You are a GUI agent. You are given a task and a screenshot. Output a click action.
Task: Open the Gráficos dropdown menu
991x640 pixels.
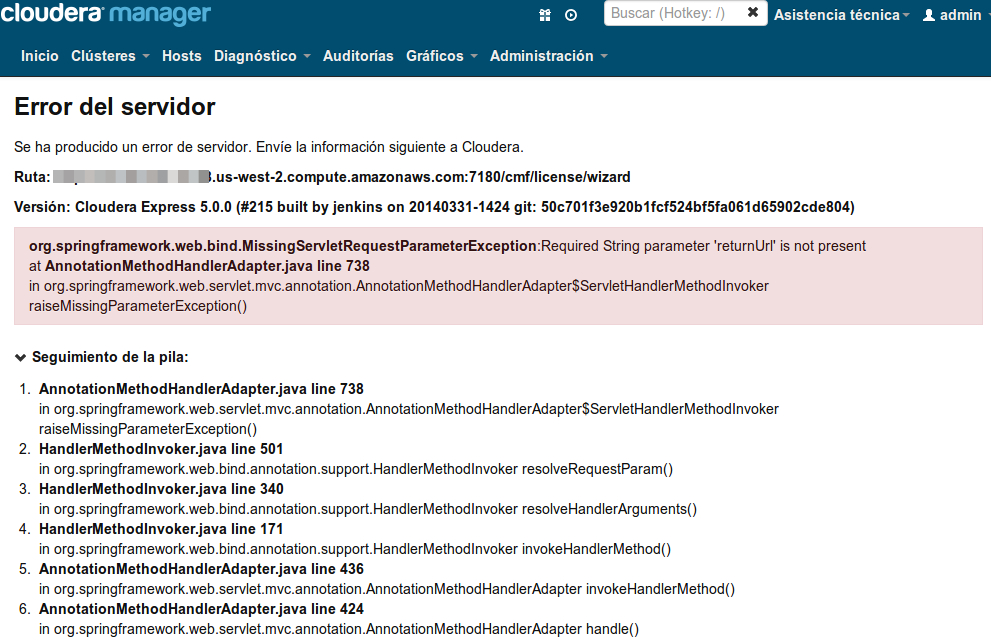[441, 56]
